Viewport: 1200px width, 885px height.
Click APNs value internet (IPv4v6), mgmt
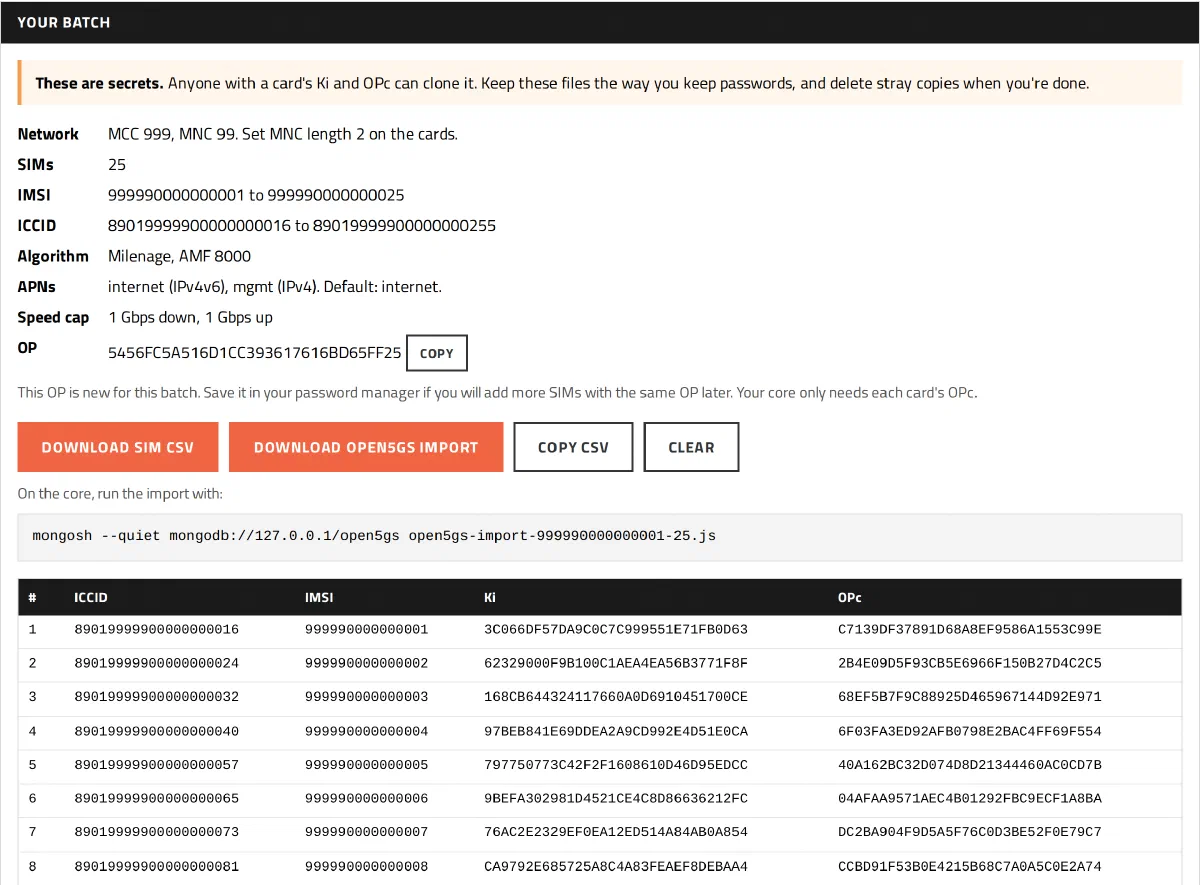point(275,287)
